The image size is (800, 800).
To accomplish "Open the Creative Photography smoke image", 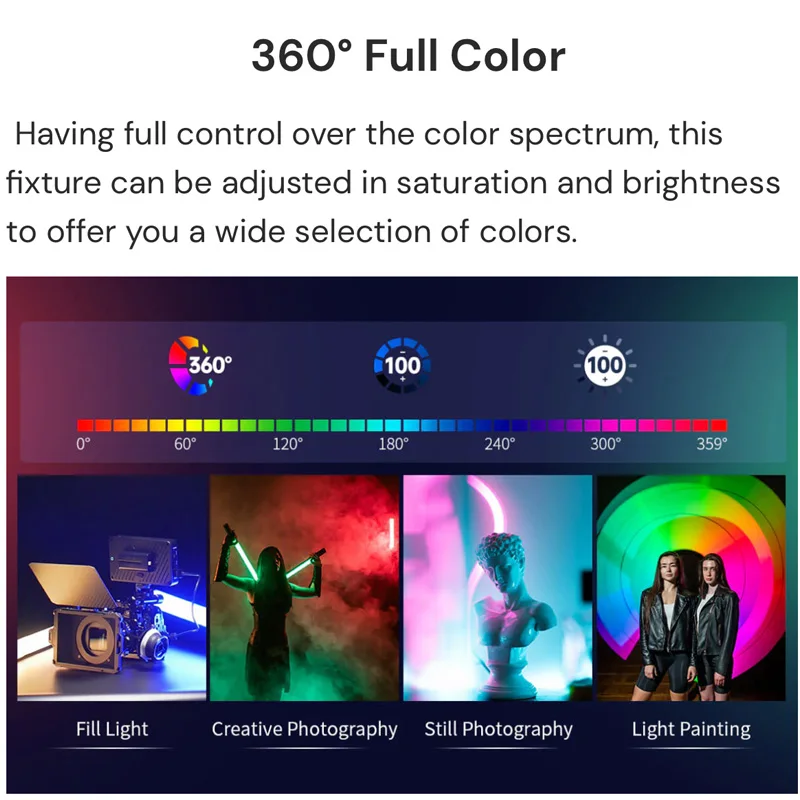I will (x=305, y=588).
